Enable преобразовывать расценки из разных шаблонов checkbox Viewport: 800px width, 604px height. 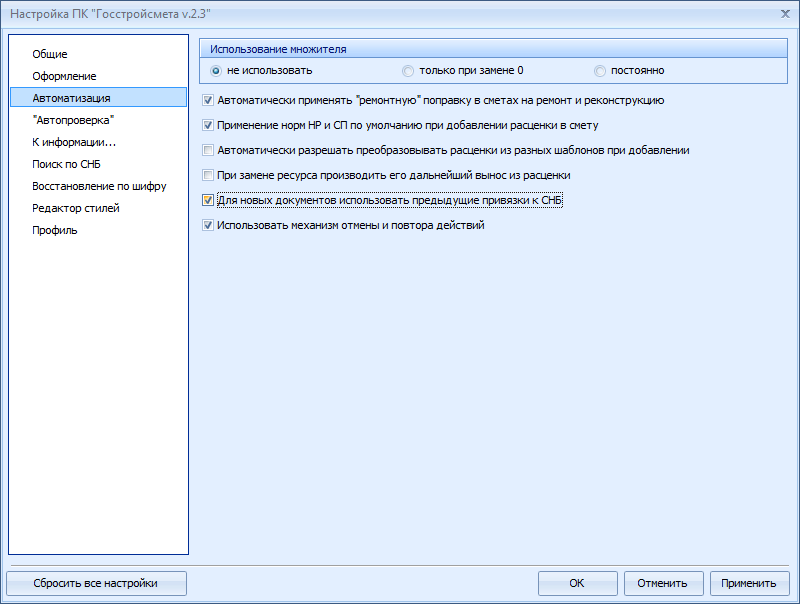[208, 150]
